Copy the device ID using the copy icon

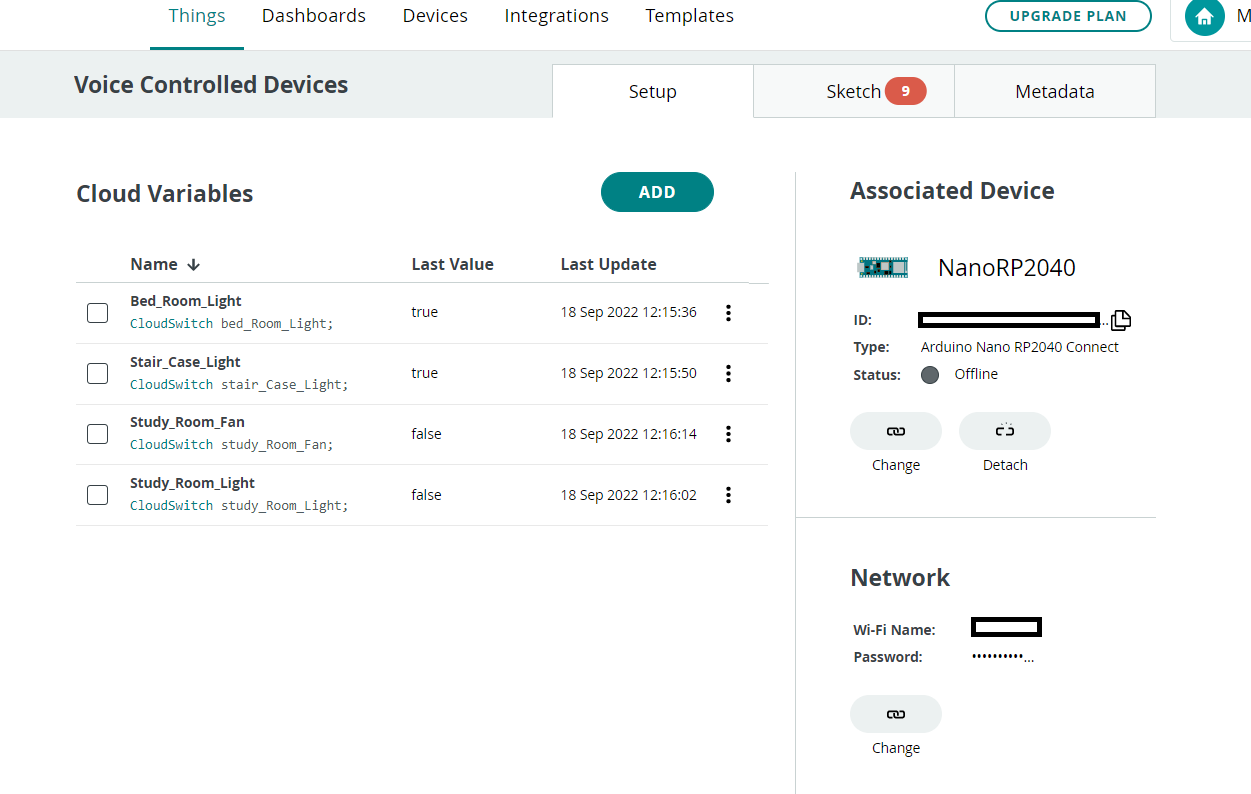tap(1121, 319)
